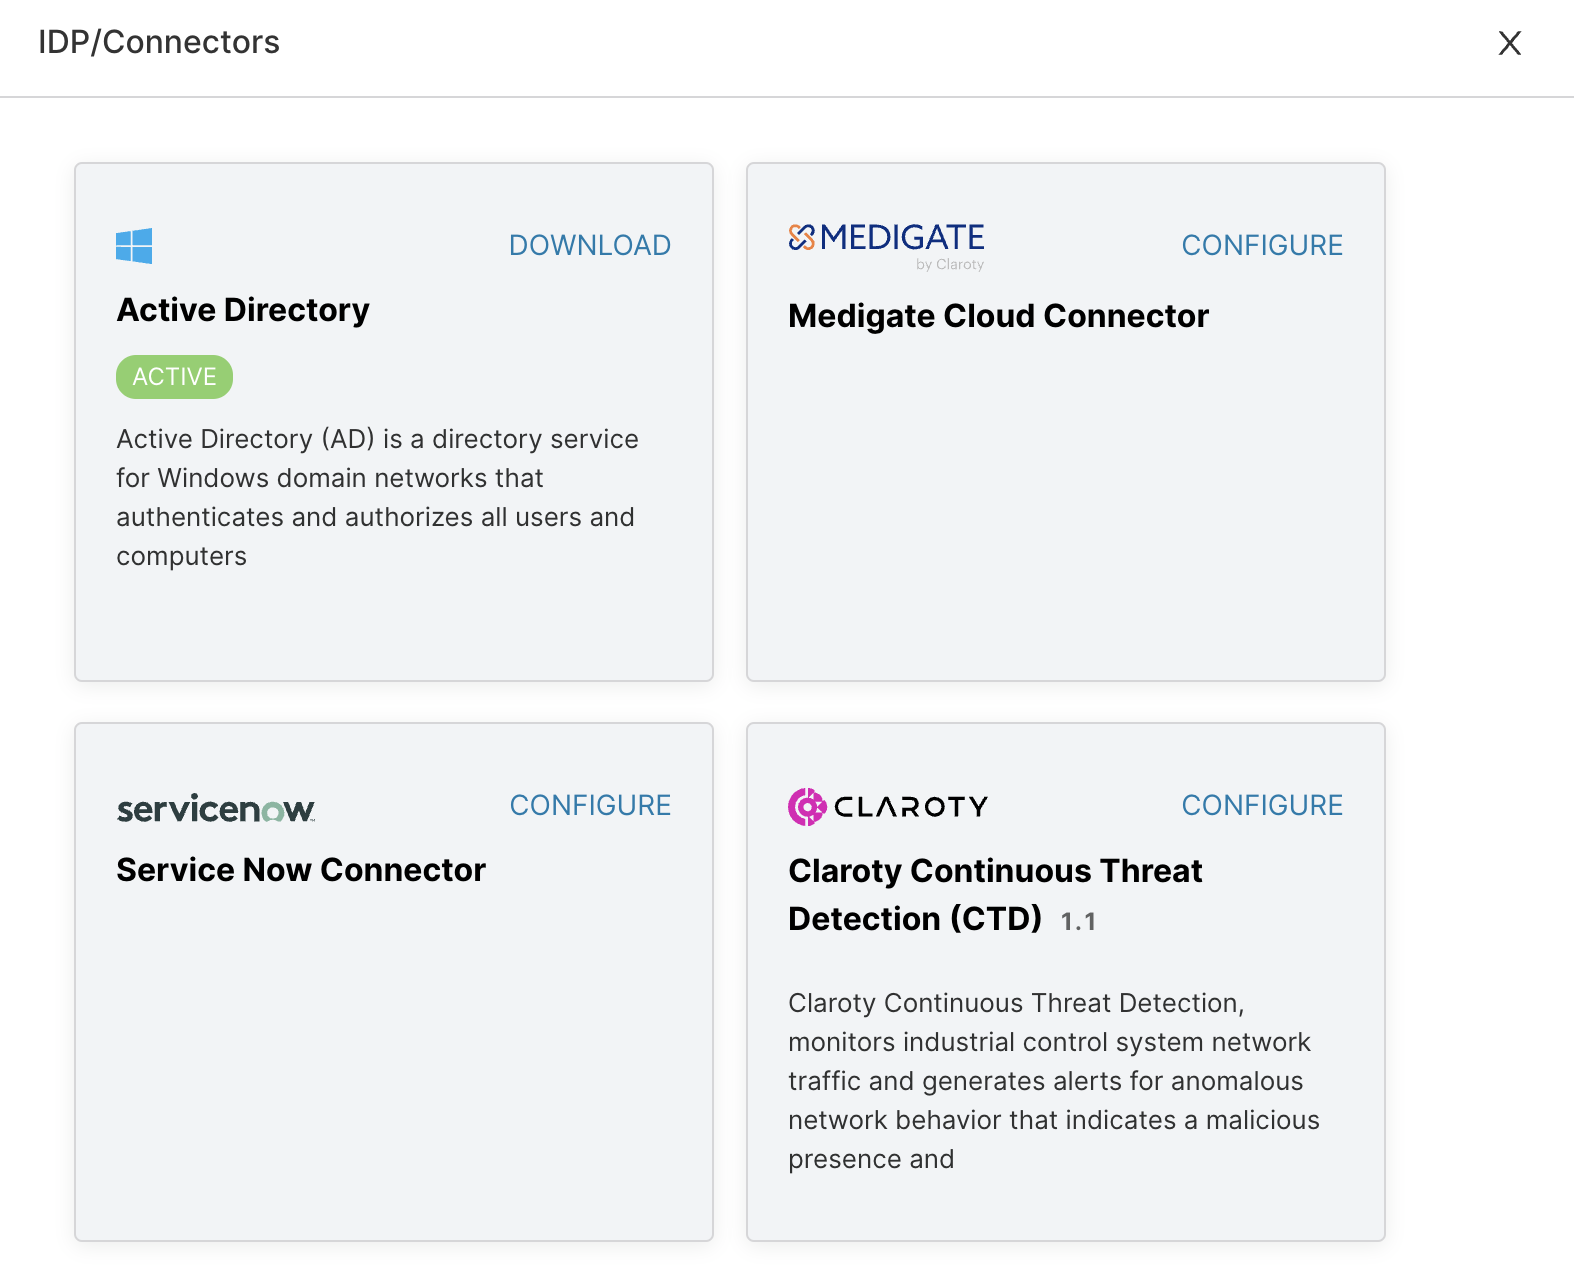This screenshot has height=1280, width=1574.
Task: Click the Windows logo on Active Directory card
Action: click(x=134, y=246)
